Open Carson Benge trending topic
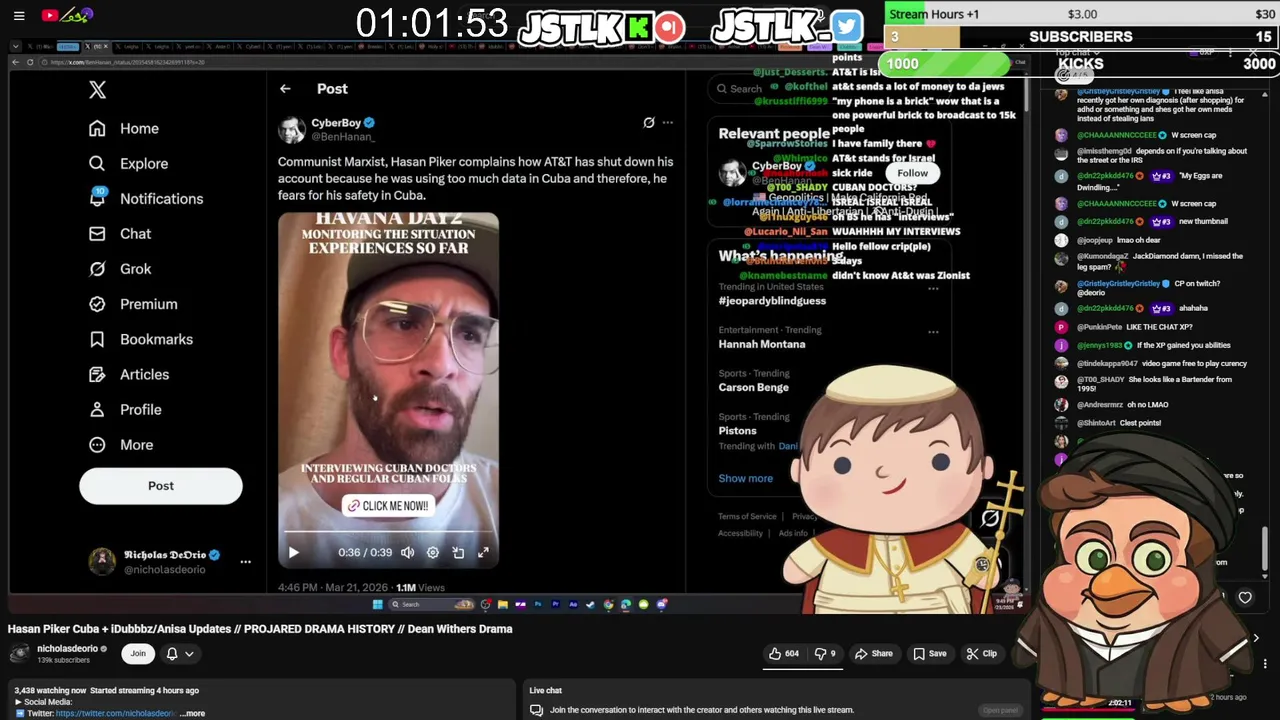 click(753, 387)
